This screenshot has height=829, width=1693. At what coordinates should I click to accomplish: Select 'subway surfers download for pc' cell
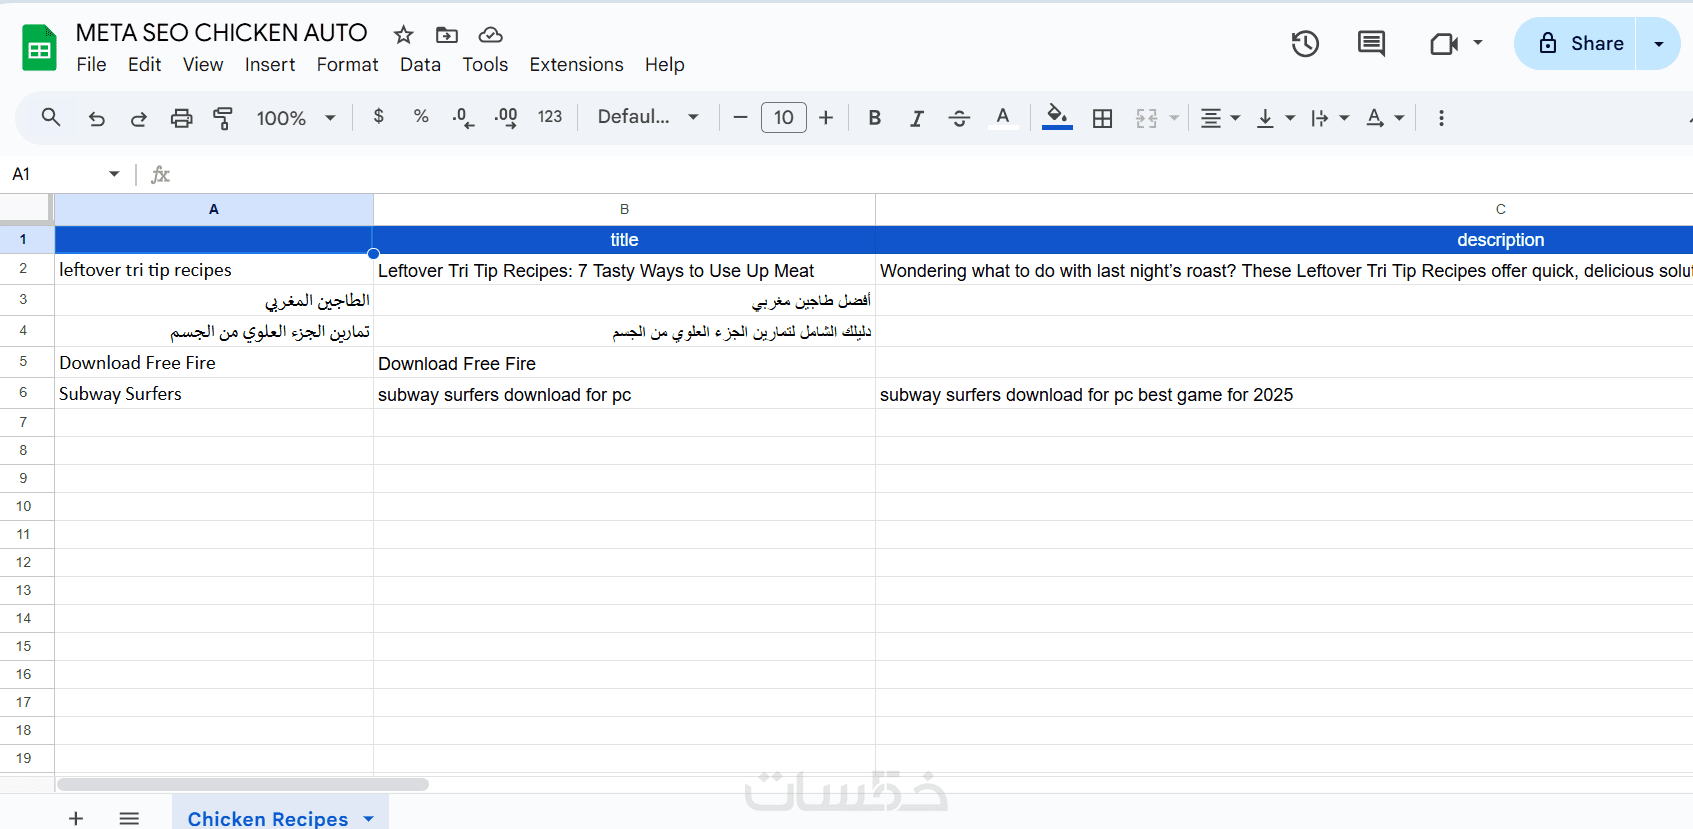[624, 394]
